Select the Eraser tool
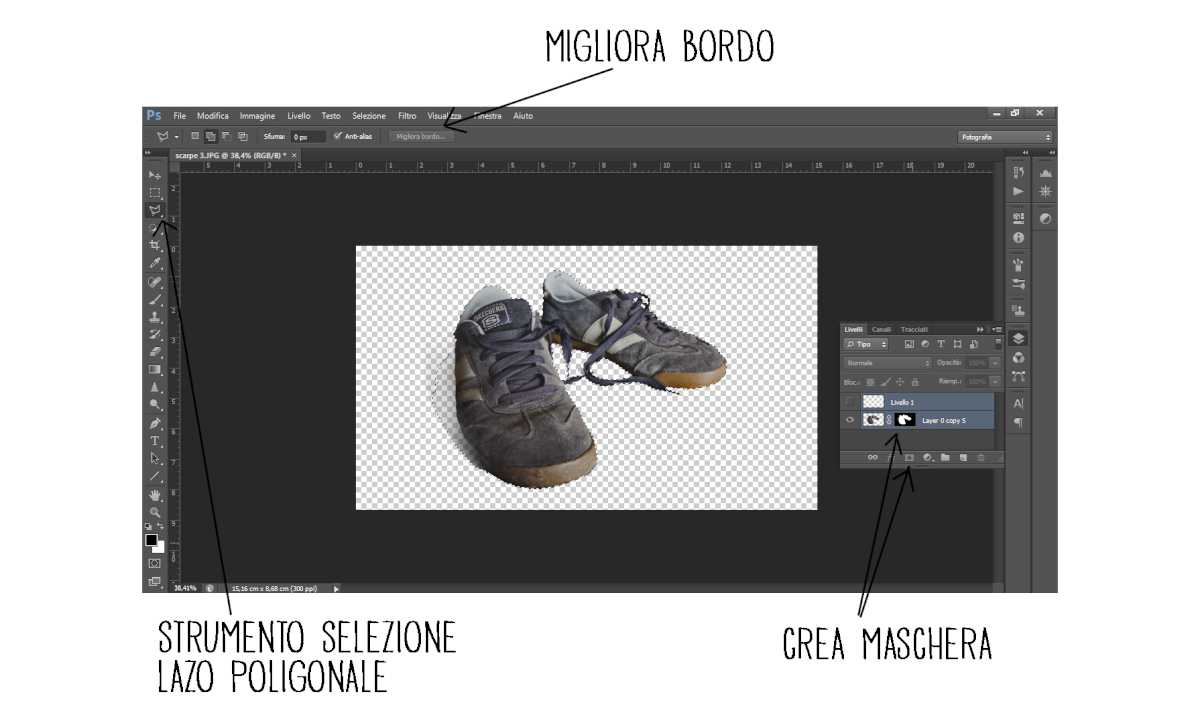This screenshot has height=725, width=1200. pyautogui.click(x=154, y=351)
